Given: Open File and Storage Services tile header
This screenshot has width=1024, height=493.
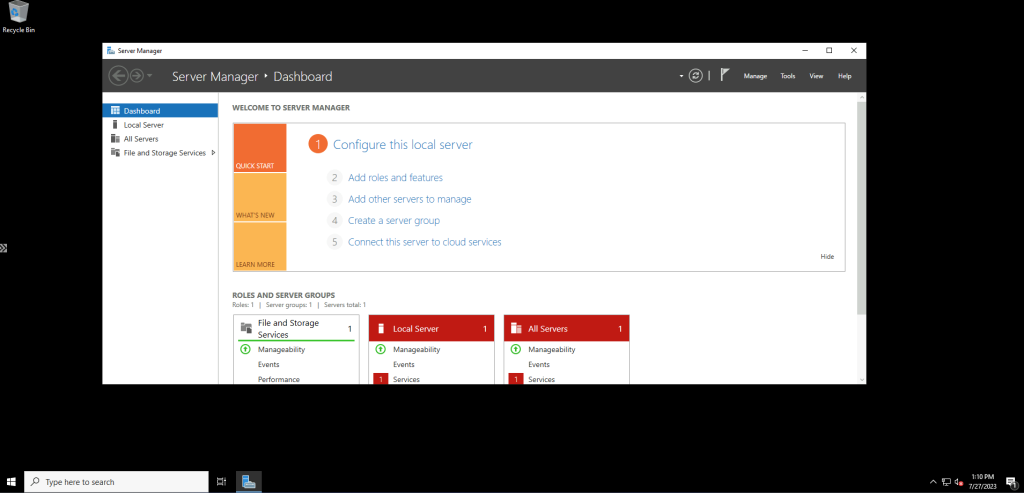Looking at the screenshot, I should [x=296, y=328].
